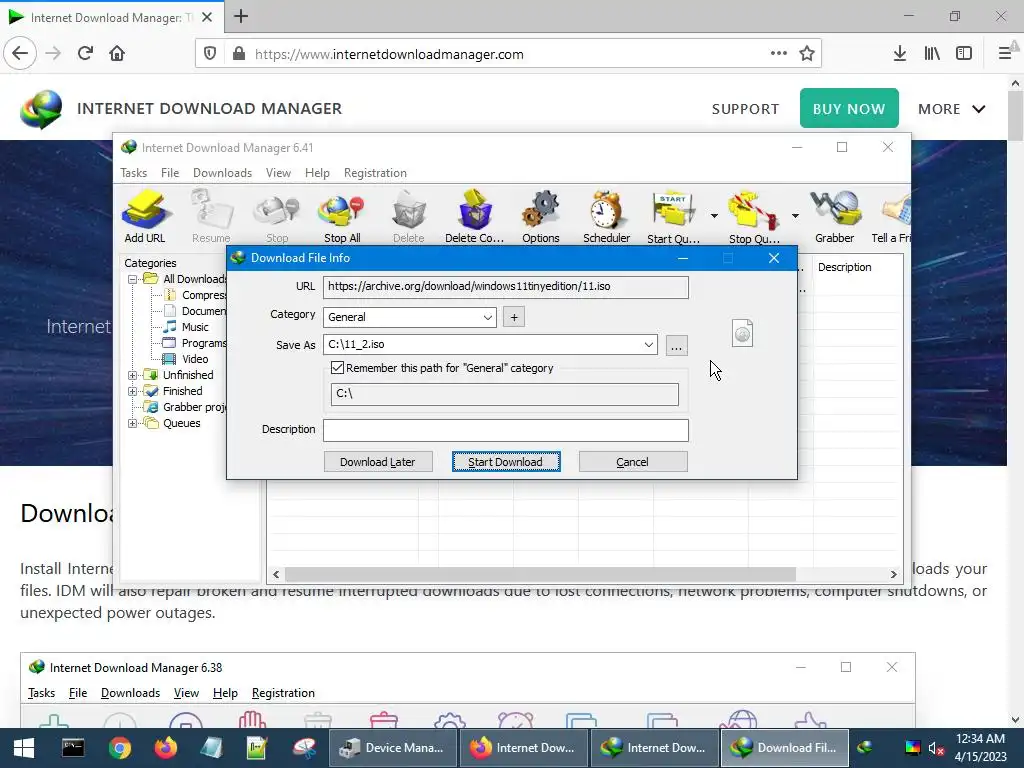
Task: Select Video category in tree
Action: (x=195, y=359)
